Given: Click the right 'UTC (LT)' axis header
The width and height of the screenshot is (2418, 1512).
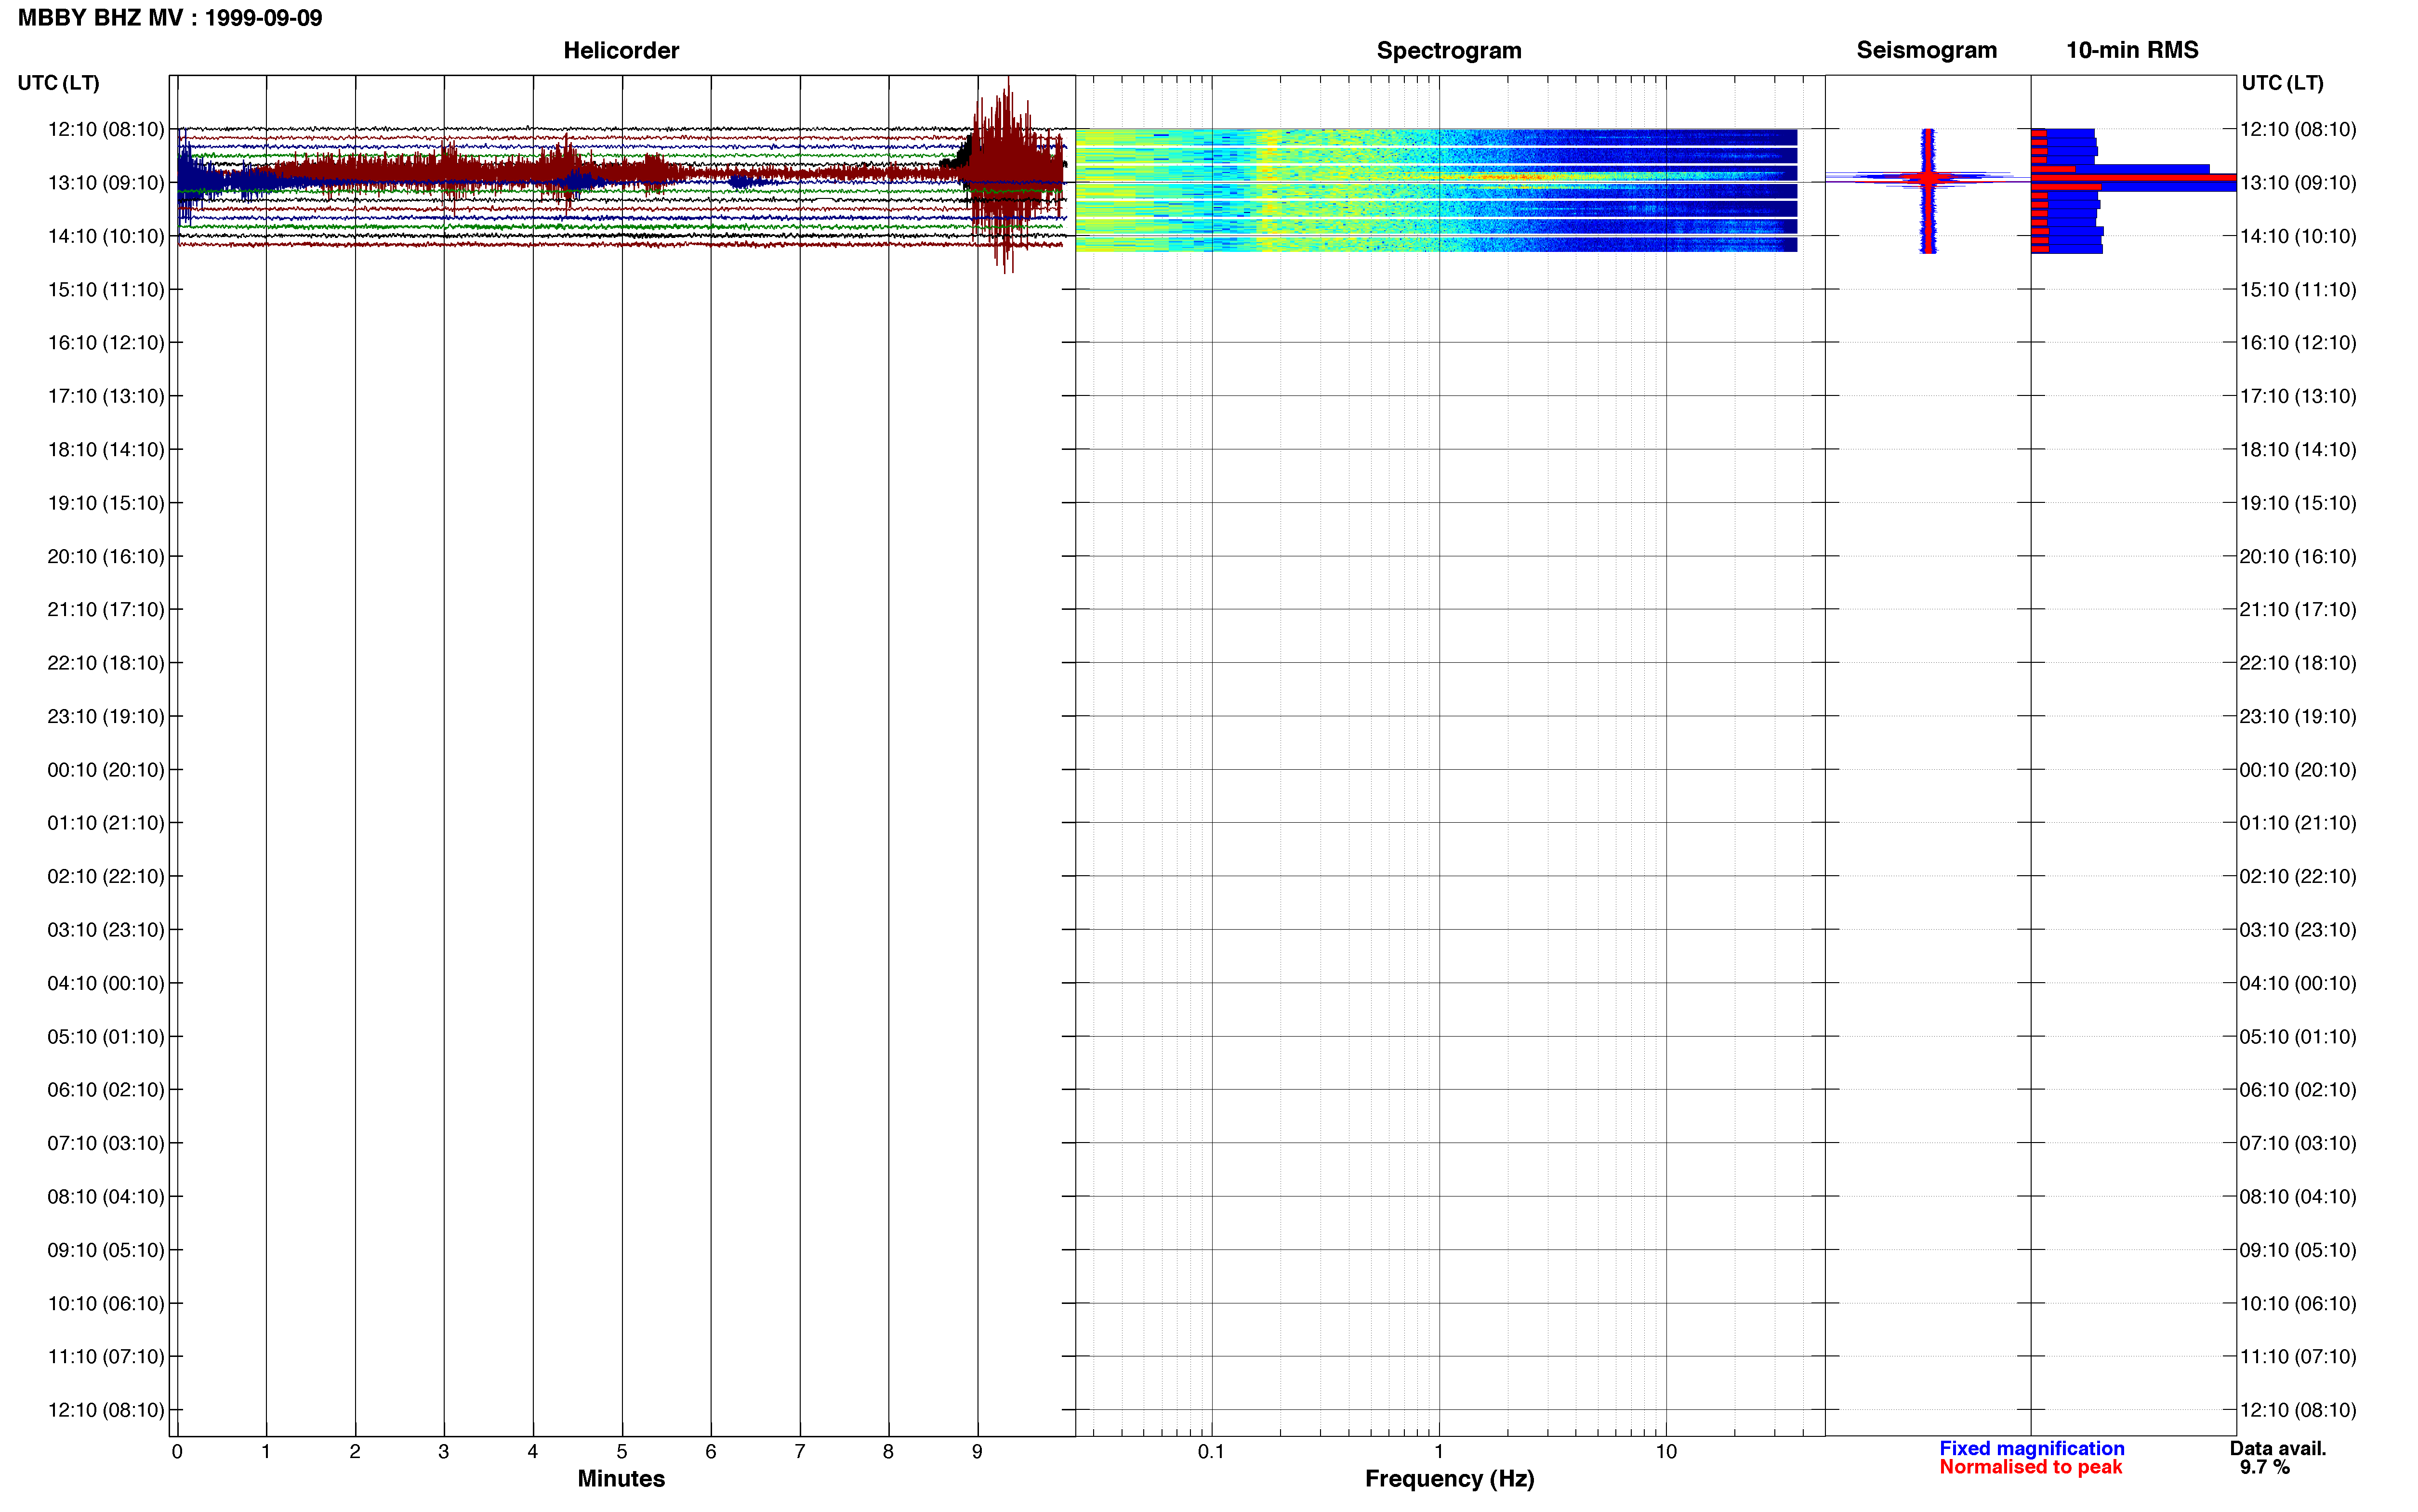Looking at the screenshot, I should point(2282,83).
